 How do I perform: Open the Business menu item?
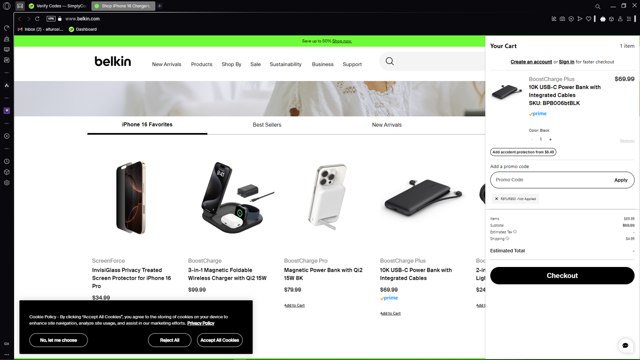(x=322, y=64)
